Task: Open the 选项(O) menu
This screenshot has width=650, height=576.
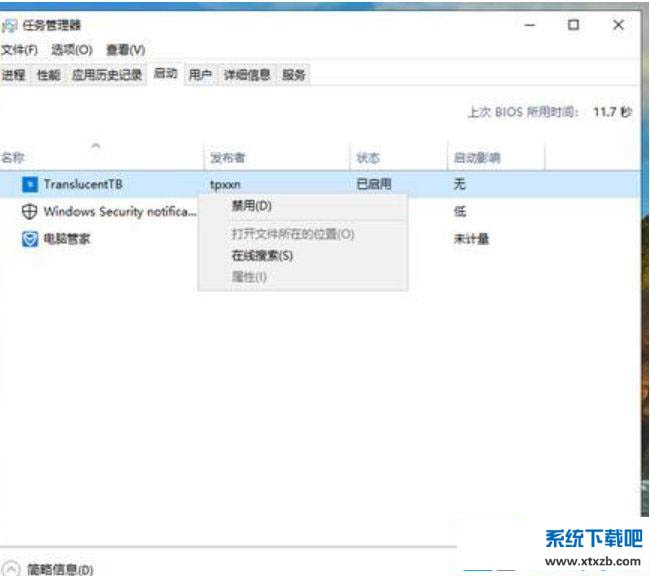Action: 72,50
